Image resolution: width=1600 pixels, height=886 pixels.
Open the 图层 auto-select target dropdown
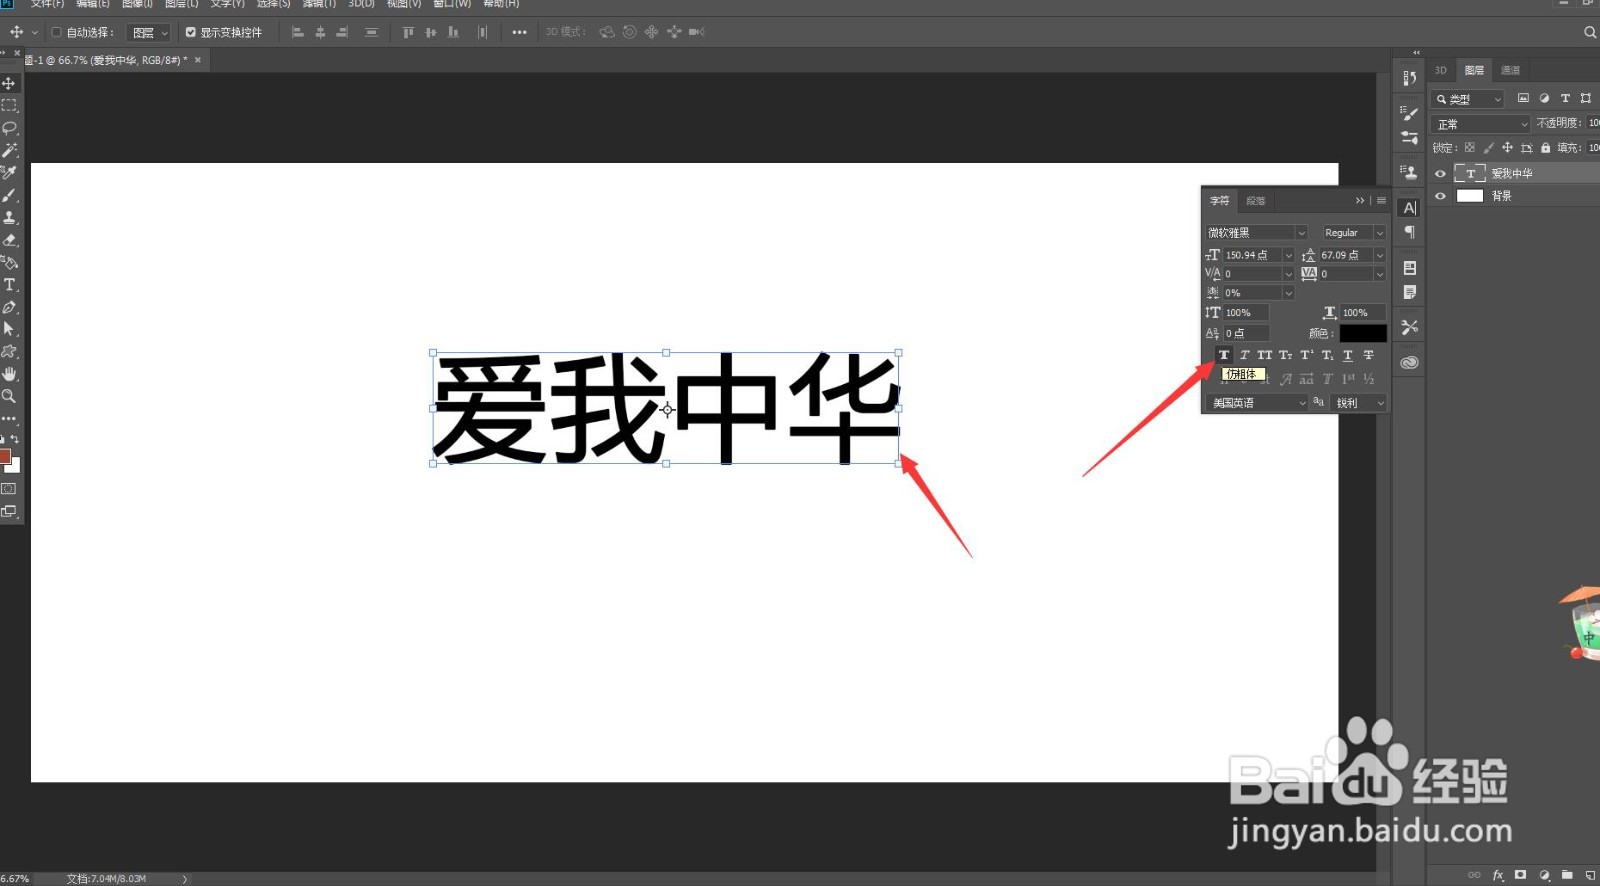click(x=150, y=32)
